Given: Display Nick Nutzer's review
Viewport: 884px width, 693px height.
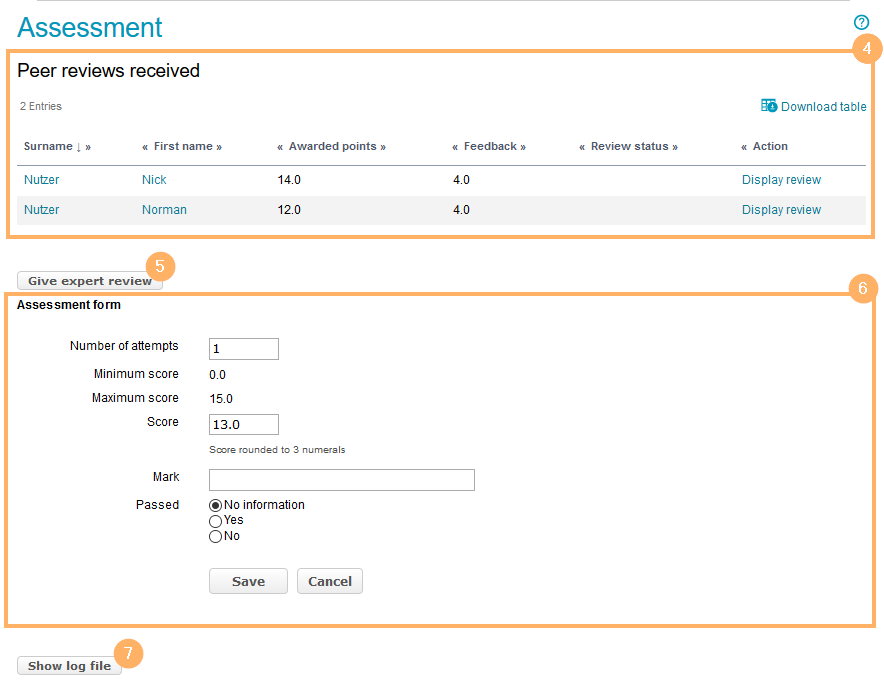Looking at the screenshot, I should [781, 180].
